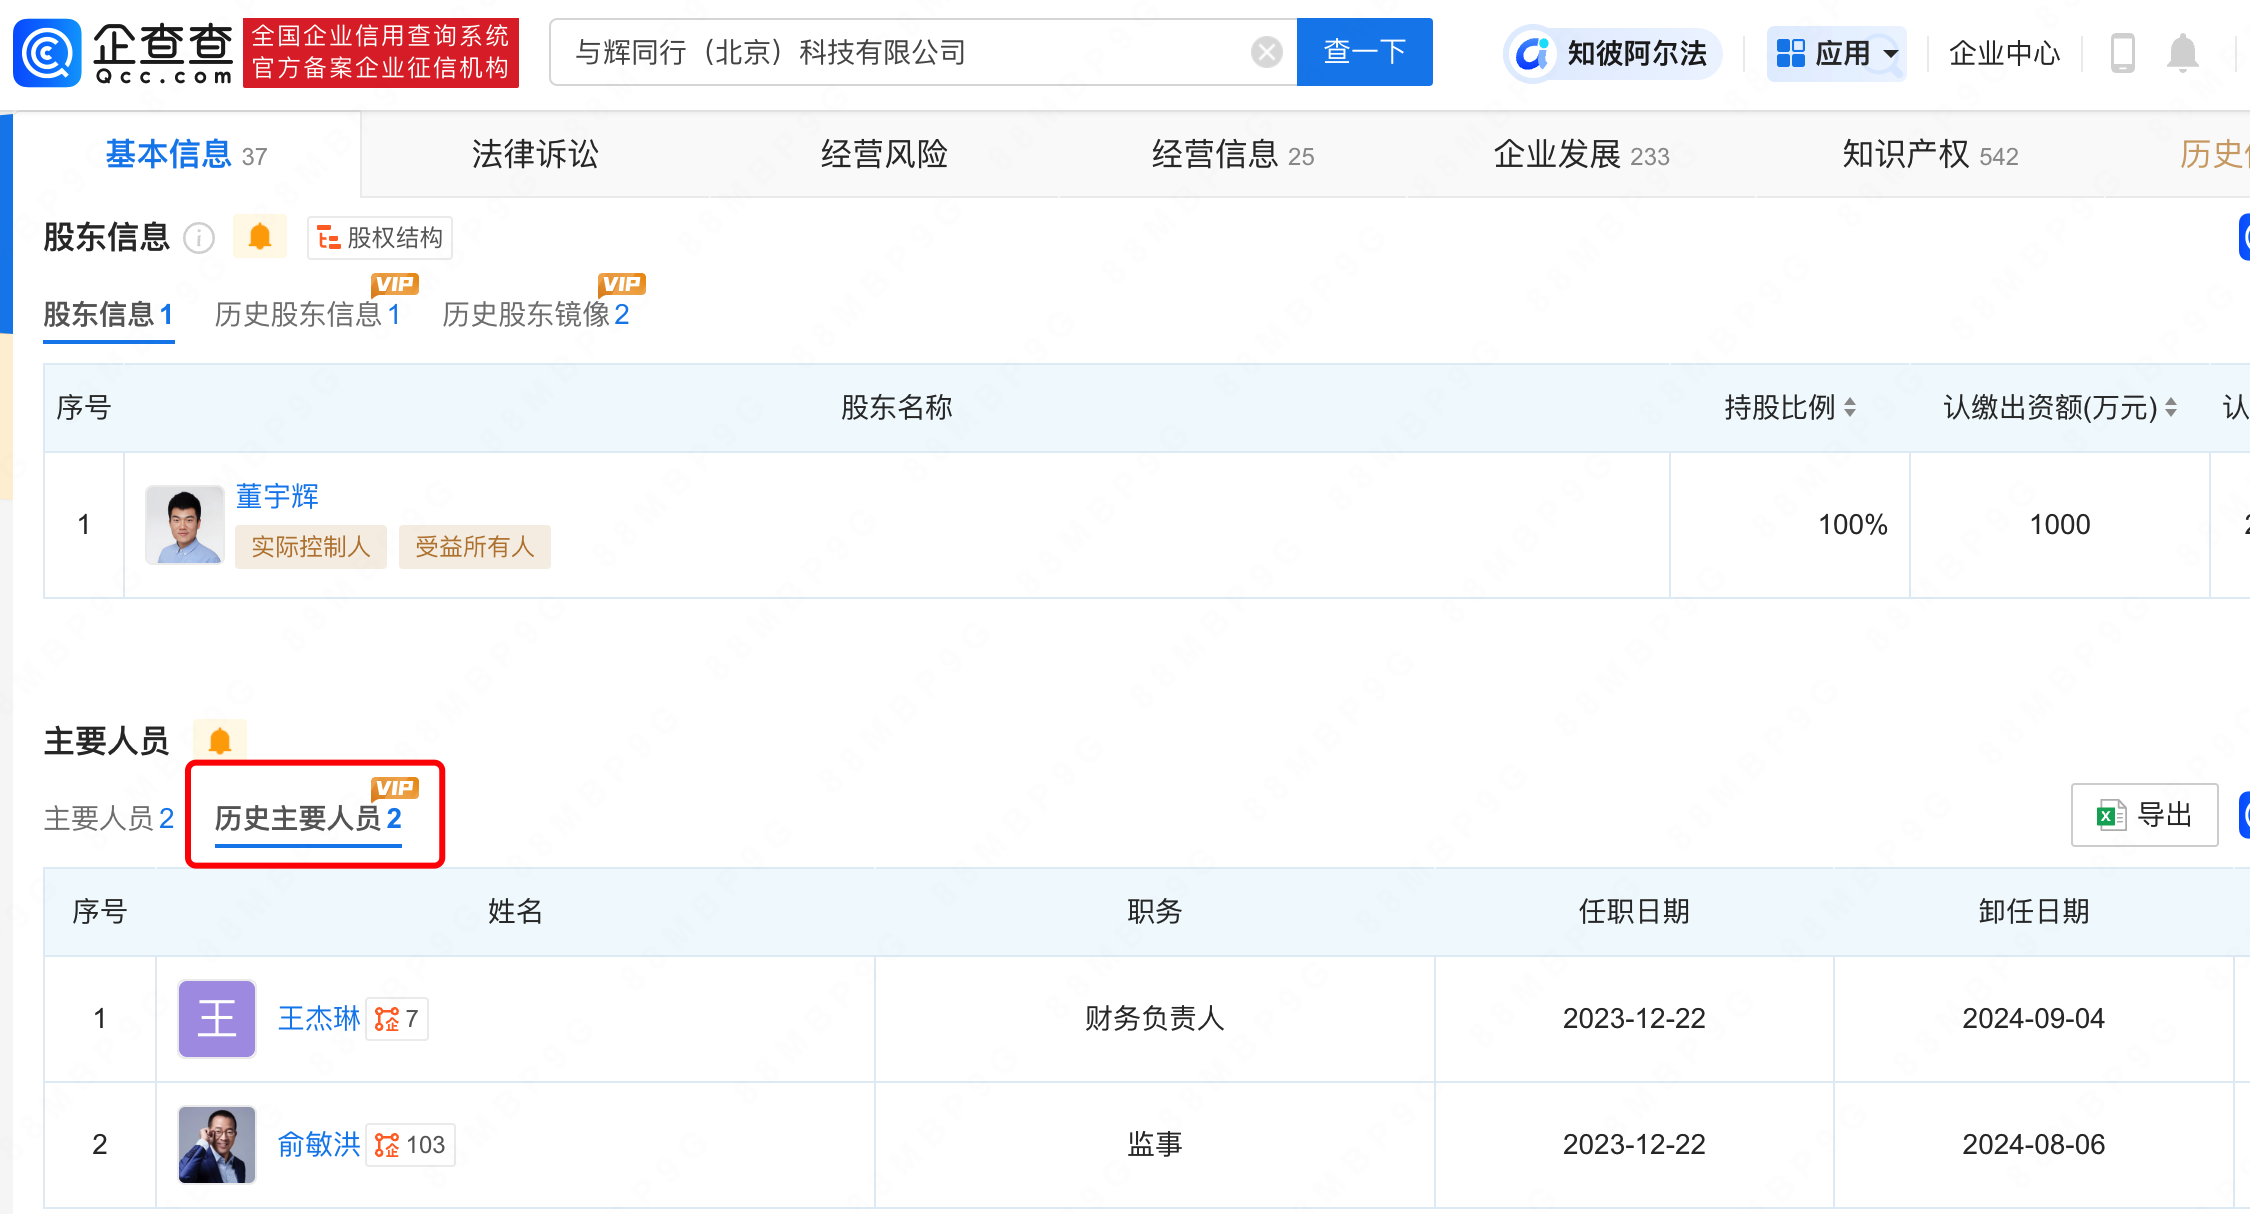Screen dimensions: 2250x1214
Task: Click the 实际控制人 tag
Action: click(x=311, y=547)
